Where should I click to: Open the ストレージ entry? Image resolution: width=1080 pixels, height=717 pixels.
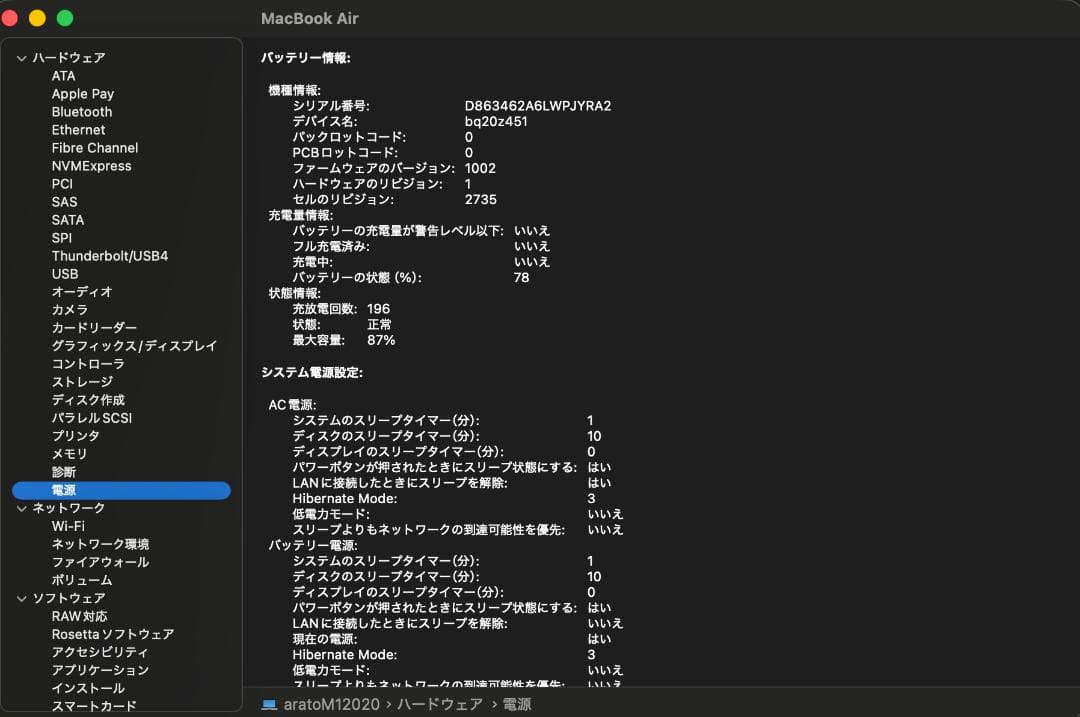click(x=82, y=382)
